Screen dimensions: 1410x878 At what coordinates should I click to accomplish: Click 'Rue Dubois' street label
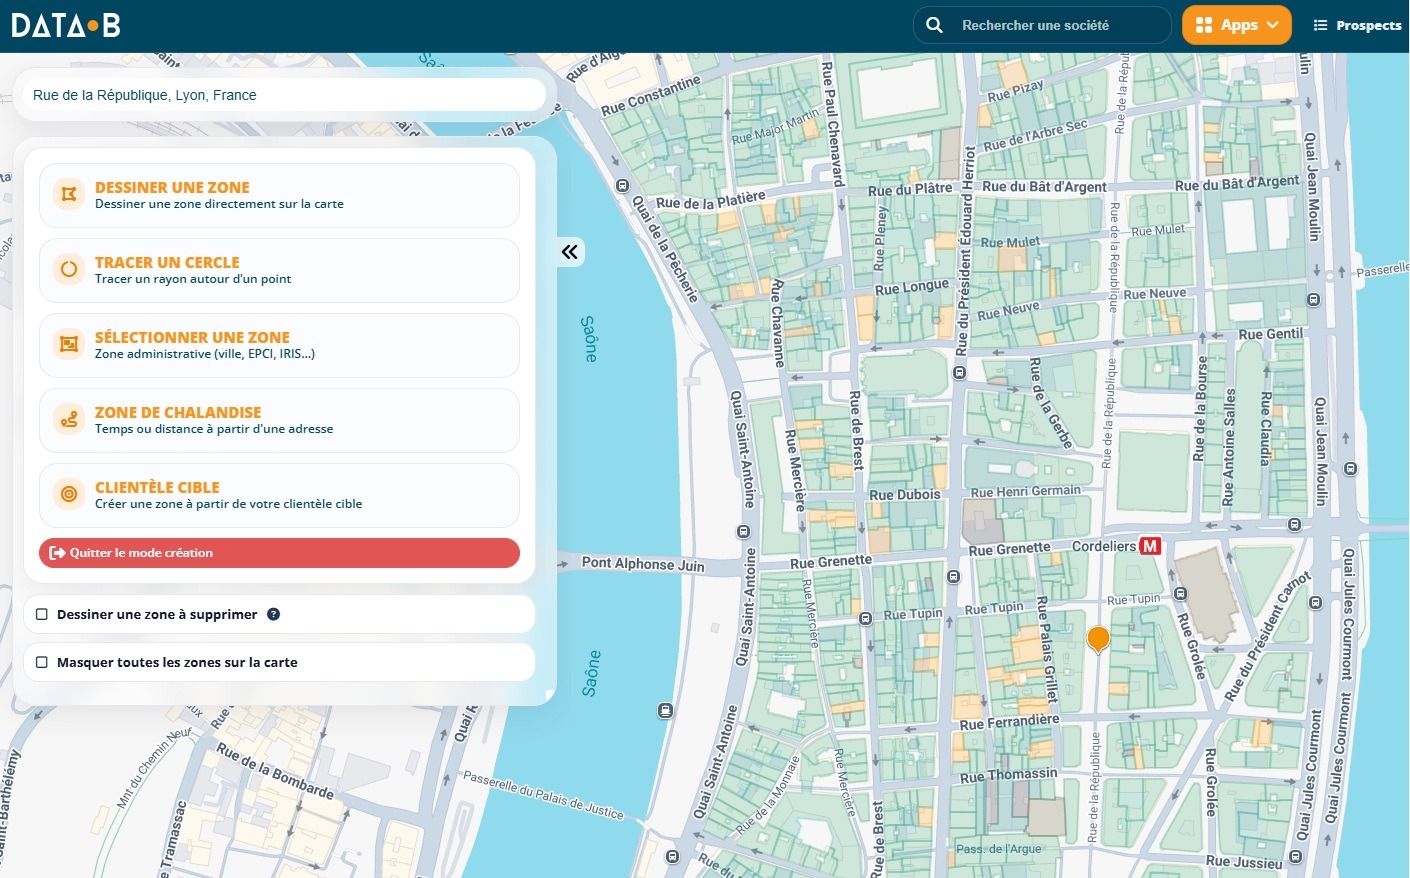pyautogui.click(x=905, y=495)
